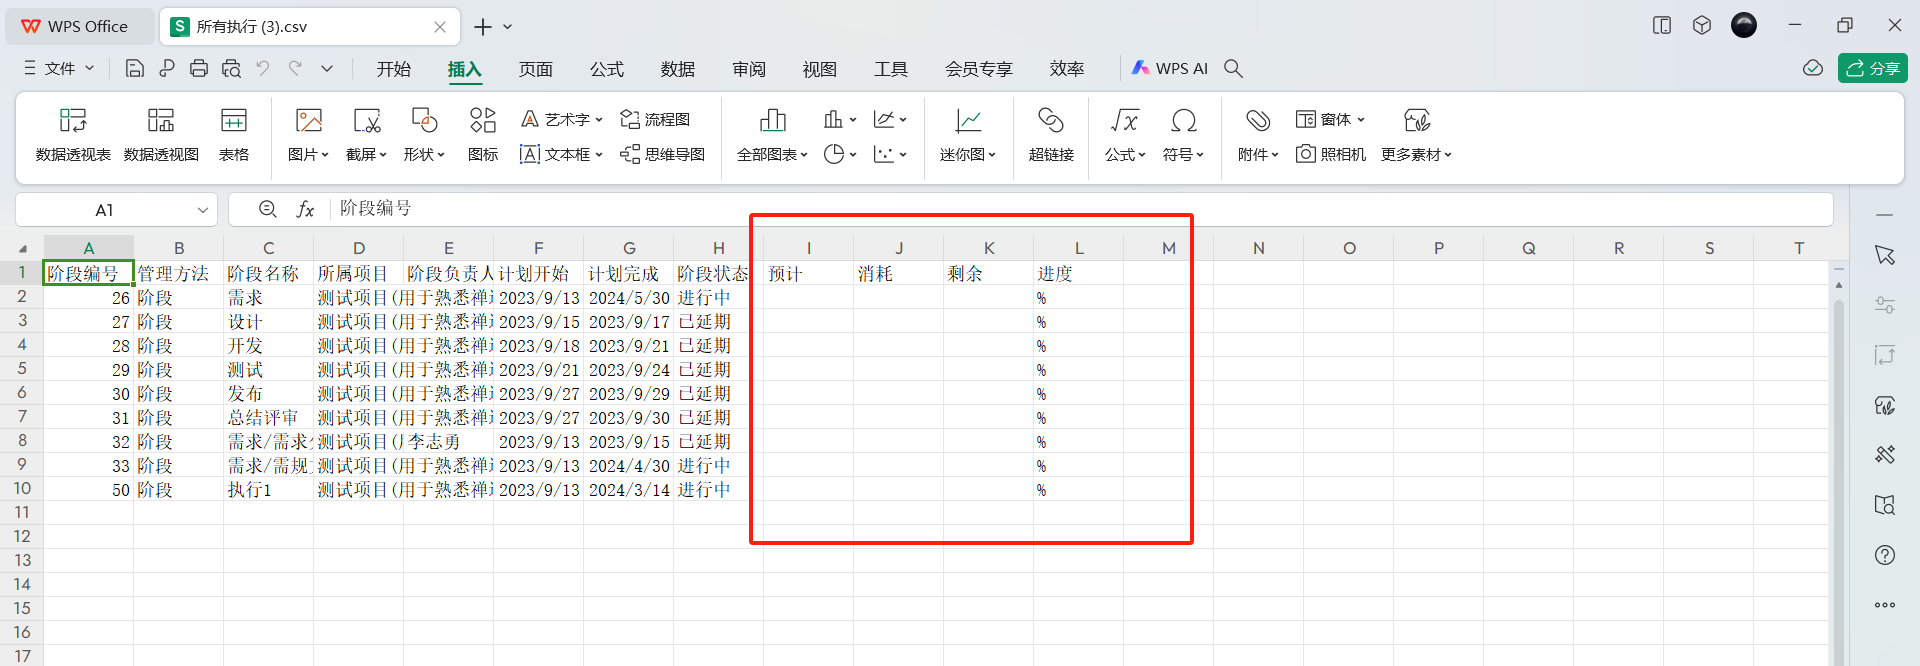The image size is (1920, 666).
Task: Insert a 符号 symbol
Action: (1183, 135)
